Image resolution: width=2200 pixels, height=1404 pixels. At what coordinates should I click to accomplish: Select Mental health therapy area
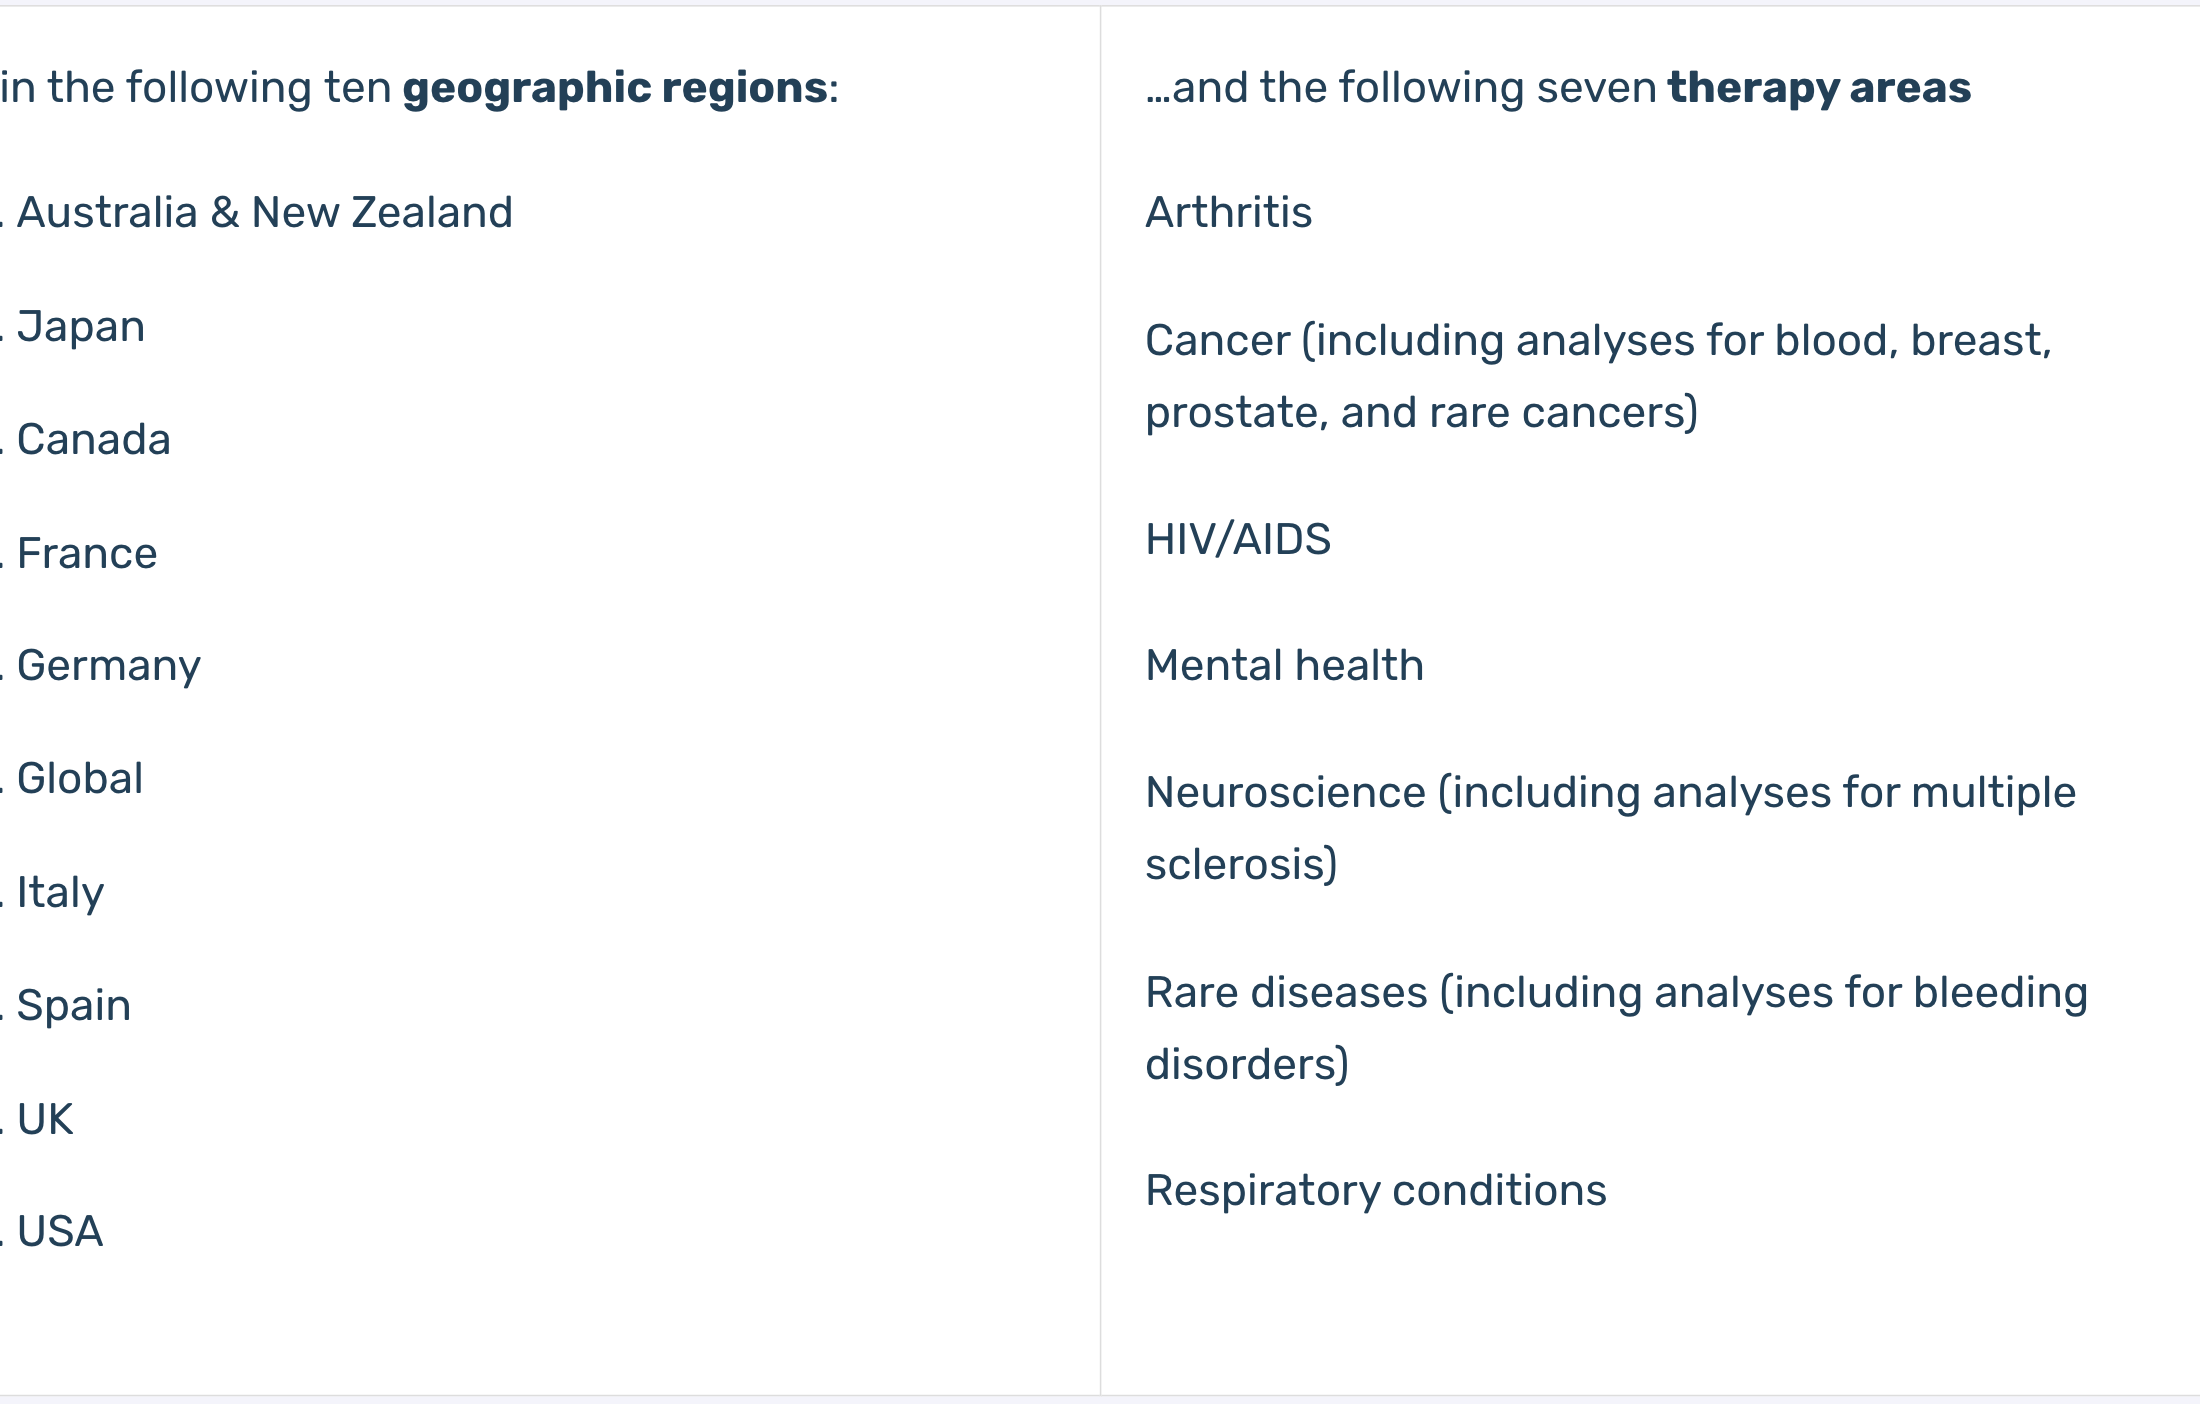[x=1285, y=665]
